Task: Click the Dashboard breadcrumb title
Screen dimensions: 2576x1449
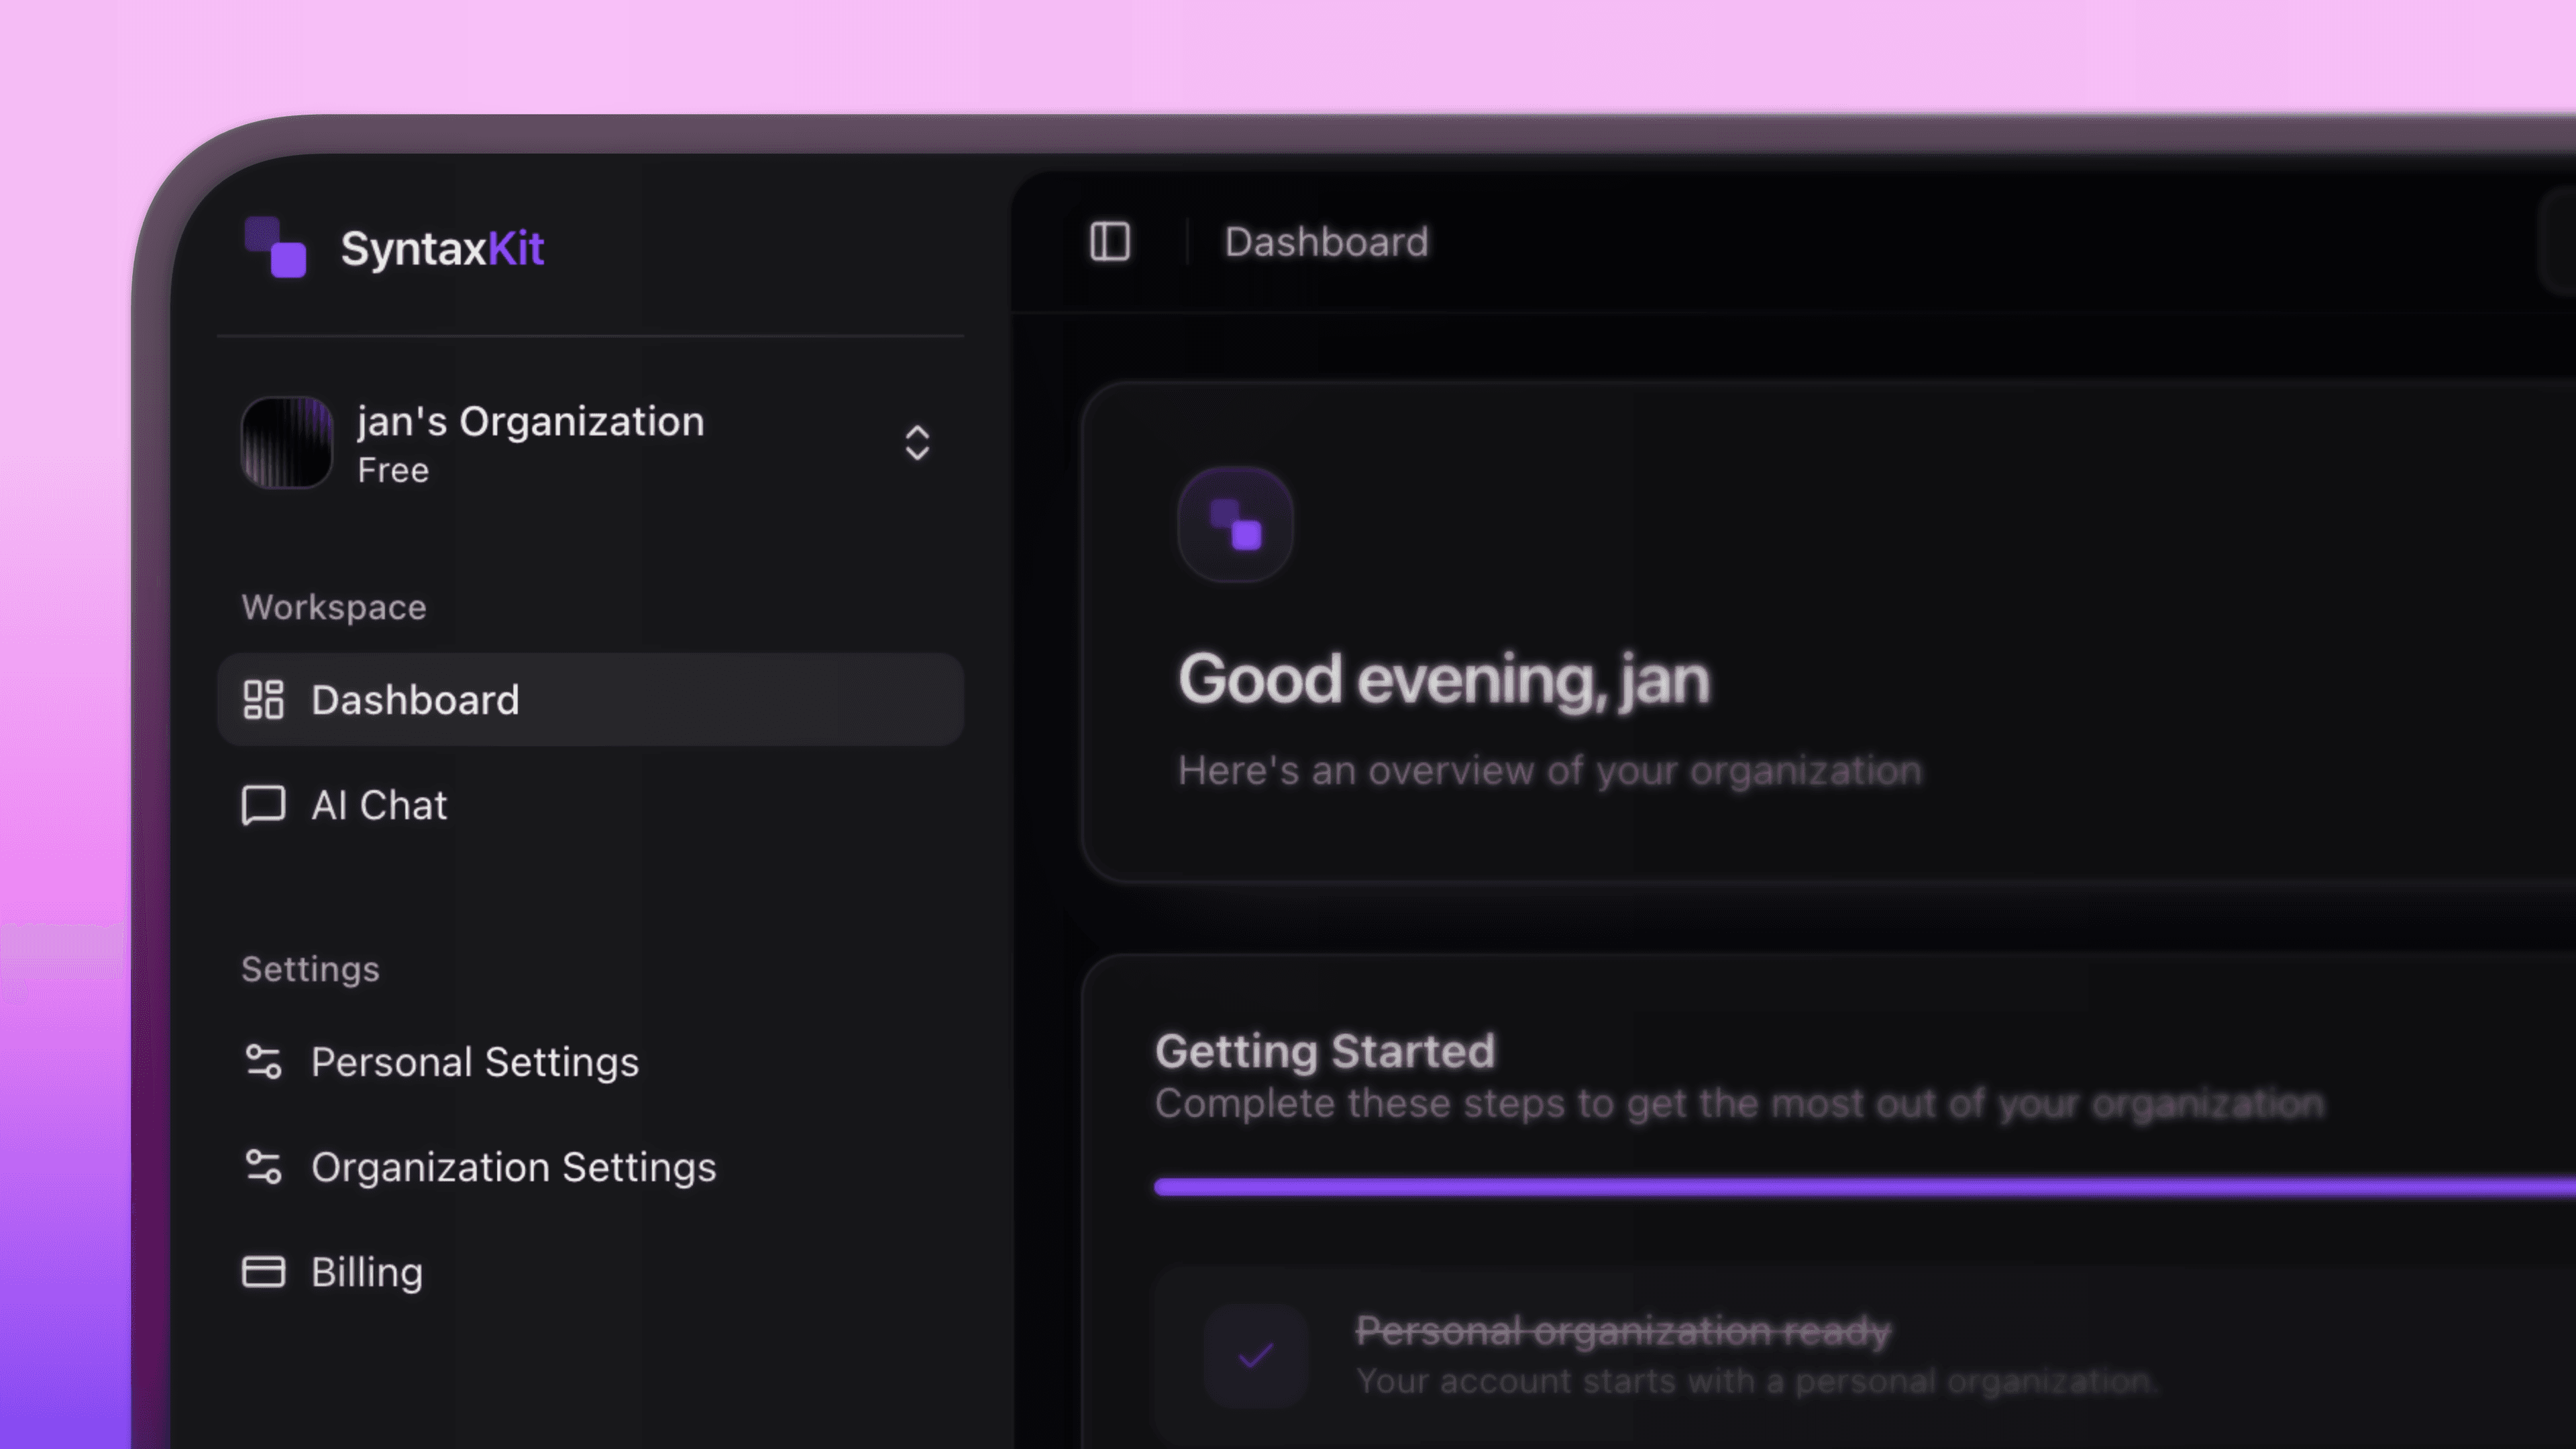Action: pyautogui.click(x=1327, y=242)
